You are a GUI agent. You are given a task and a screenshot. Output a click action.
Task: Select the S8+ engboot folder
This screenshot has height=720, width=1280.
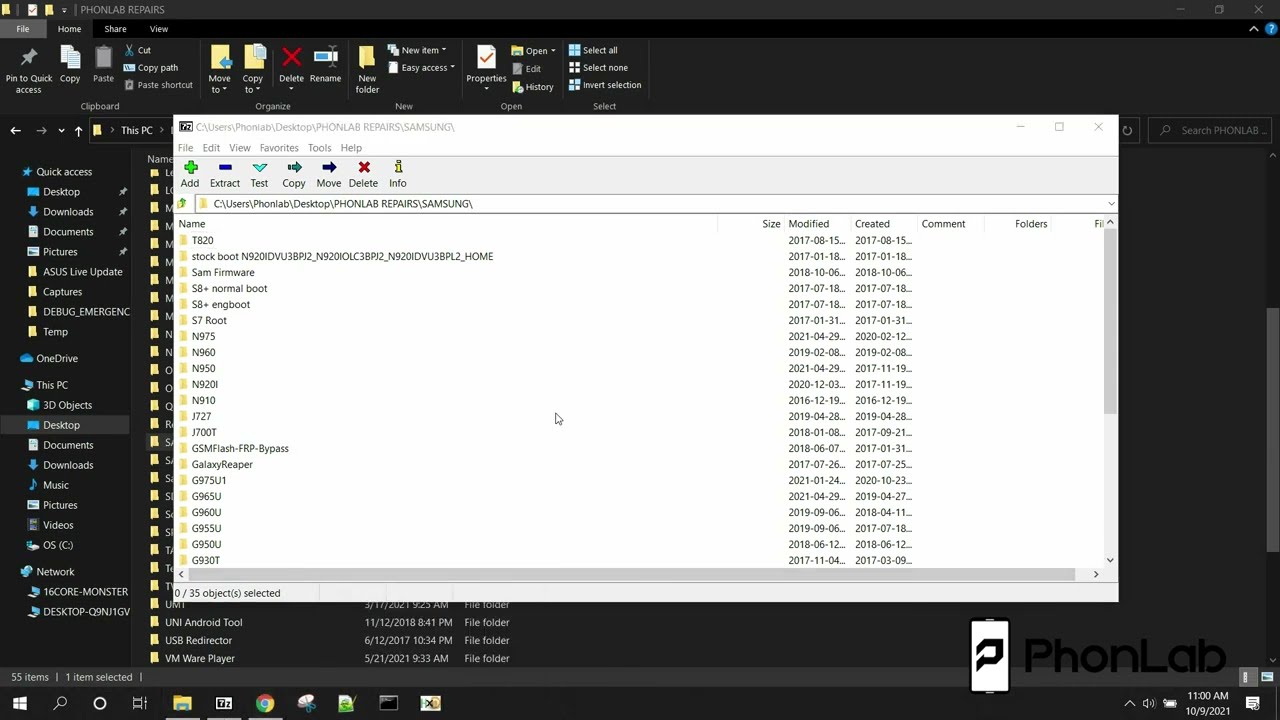click(x=221, y=304)
